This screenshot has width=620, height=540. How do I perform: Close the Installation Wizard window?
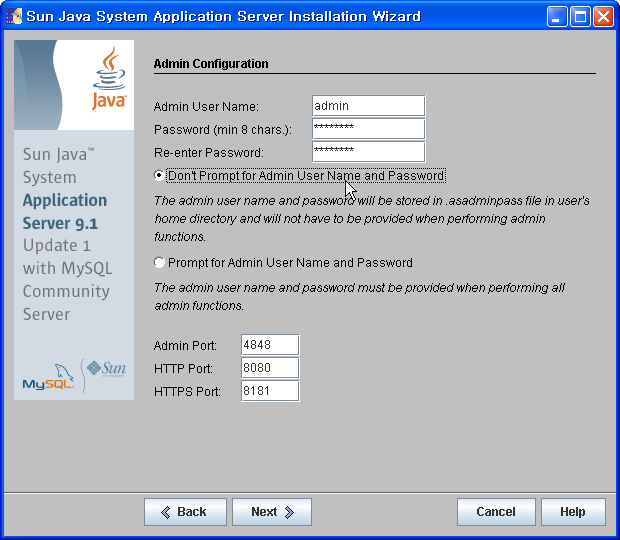point(603,17)
